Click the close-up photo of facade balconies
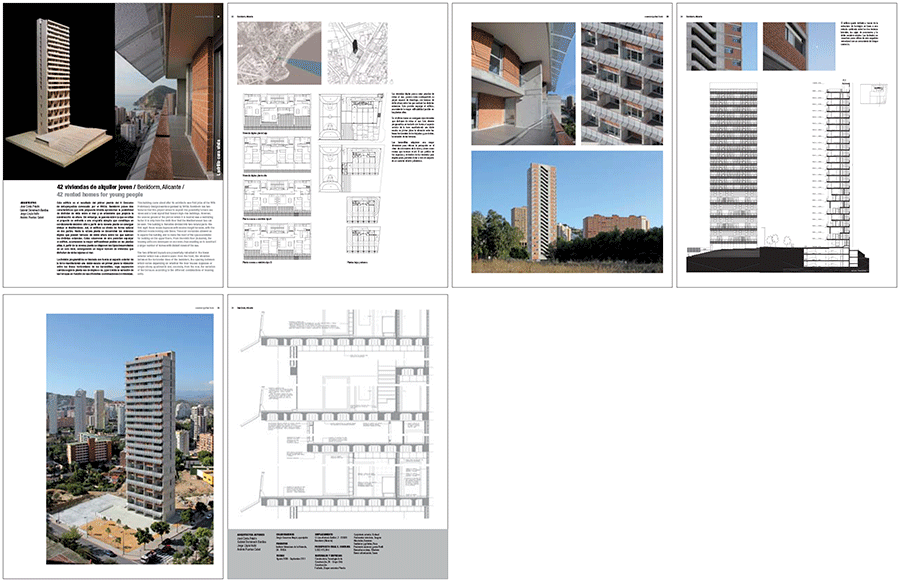Image resolution: width=900 pixels, height=585 pixels. 622,84
